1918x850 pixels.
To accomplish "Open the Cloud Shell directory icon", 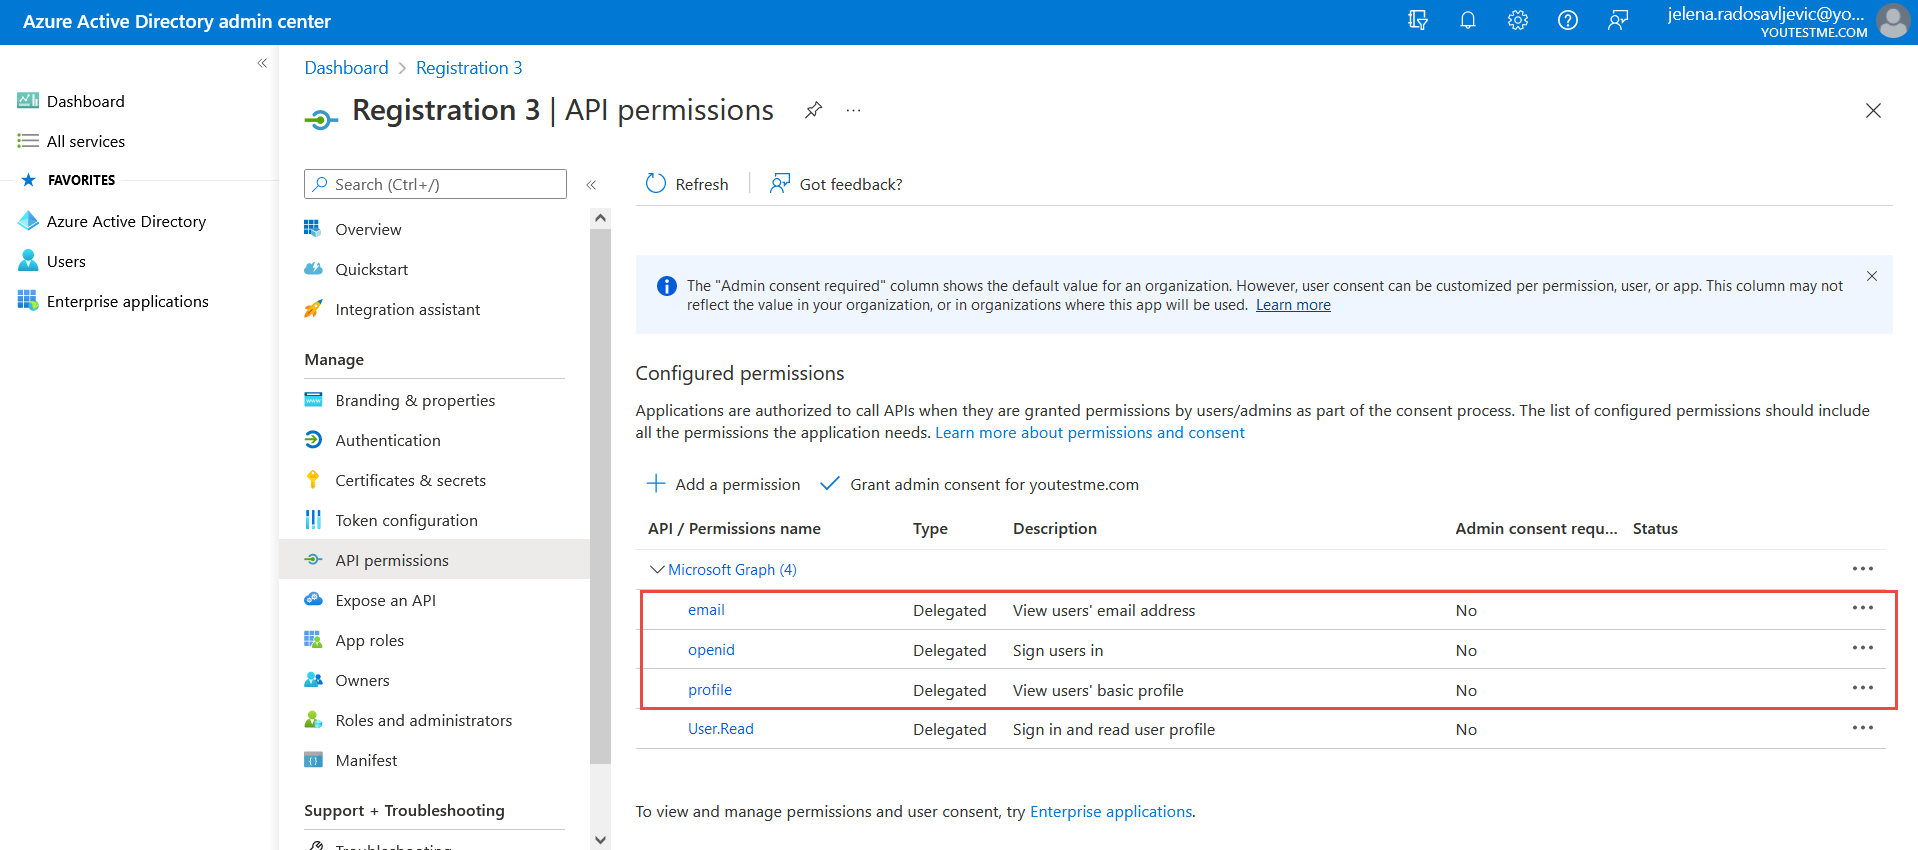I will point(1417,21).
